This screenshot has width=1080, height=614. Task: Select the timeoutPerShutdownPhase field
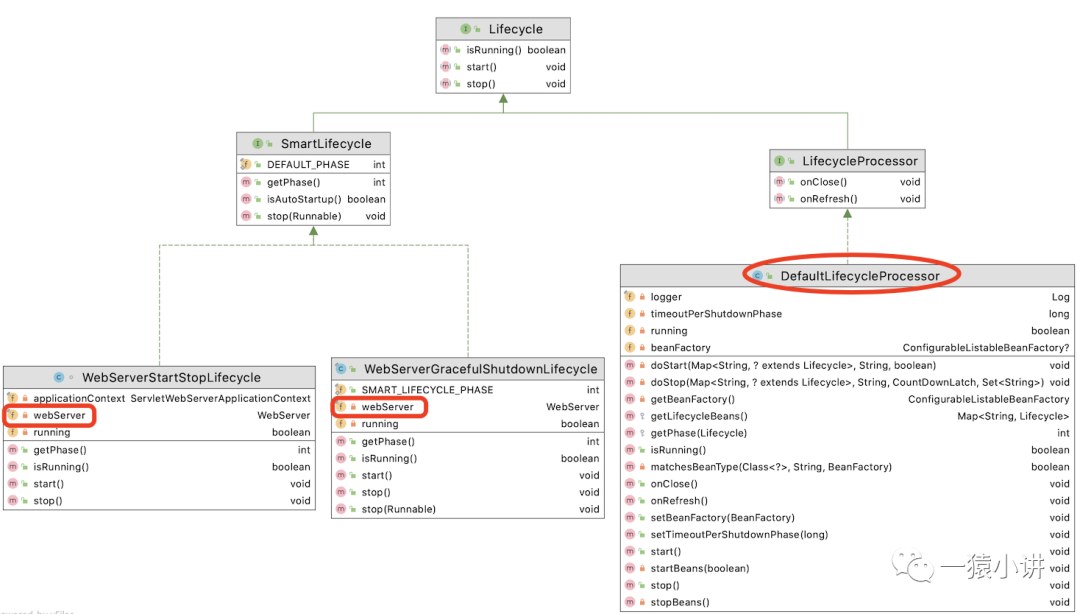click(x=847, y=314)
